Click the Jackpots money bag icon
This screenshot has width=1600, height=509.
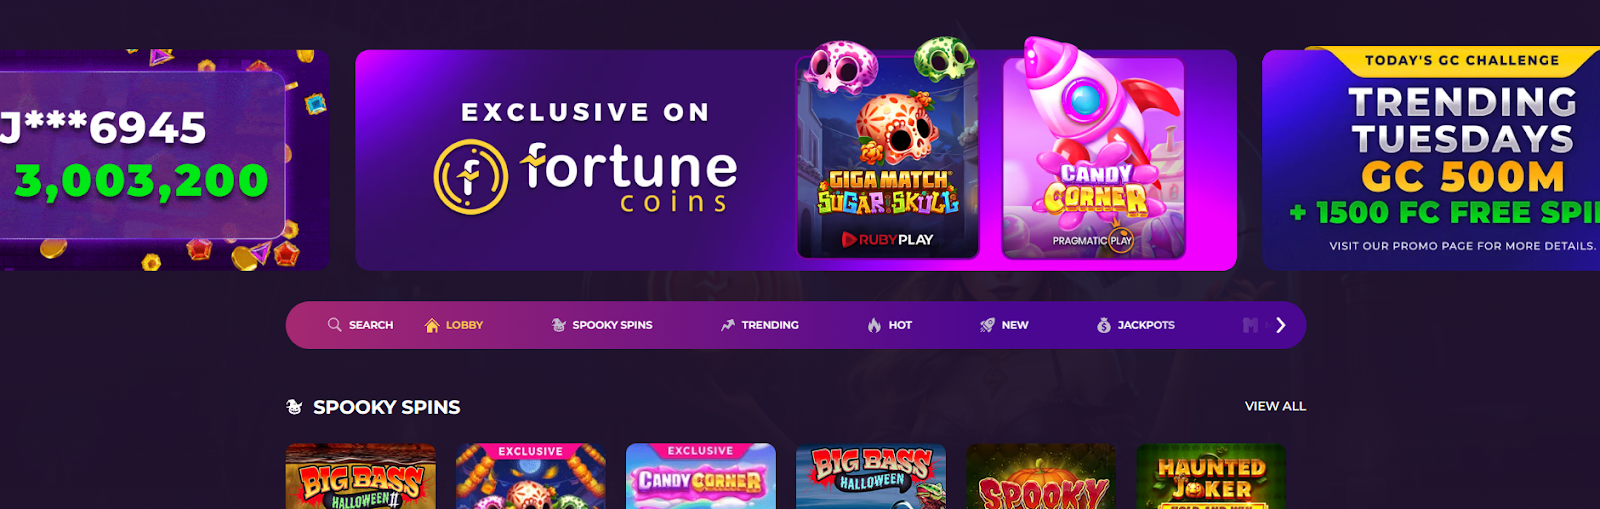coord(1104,325)
